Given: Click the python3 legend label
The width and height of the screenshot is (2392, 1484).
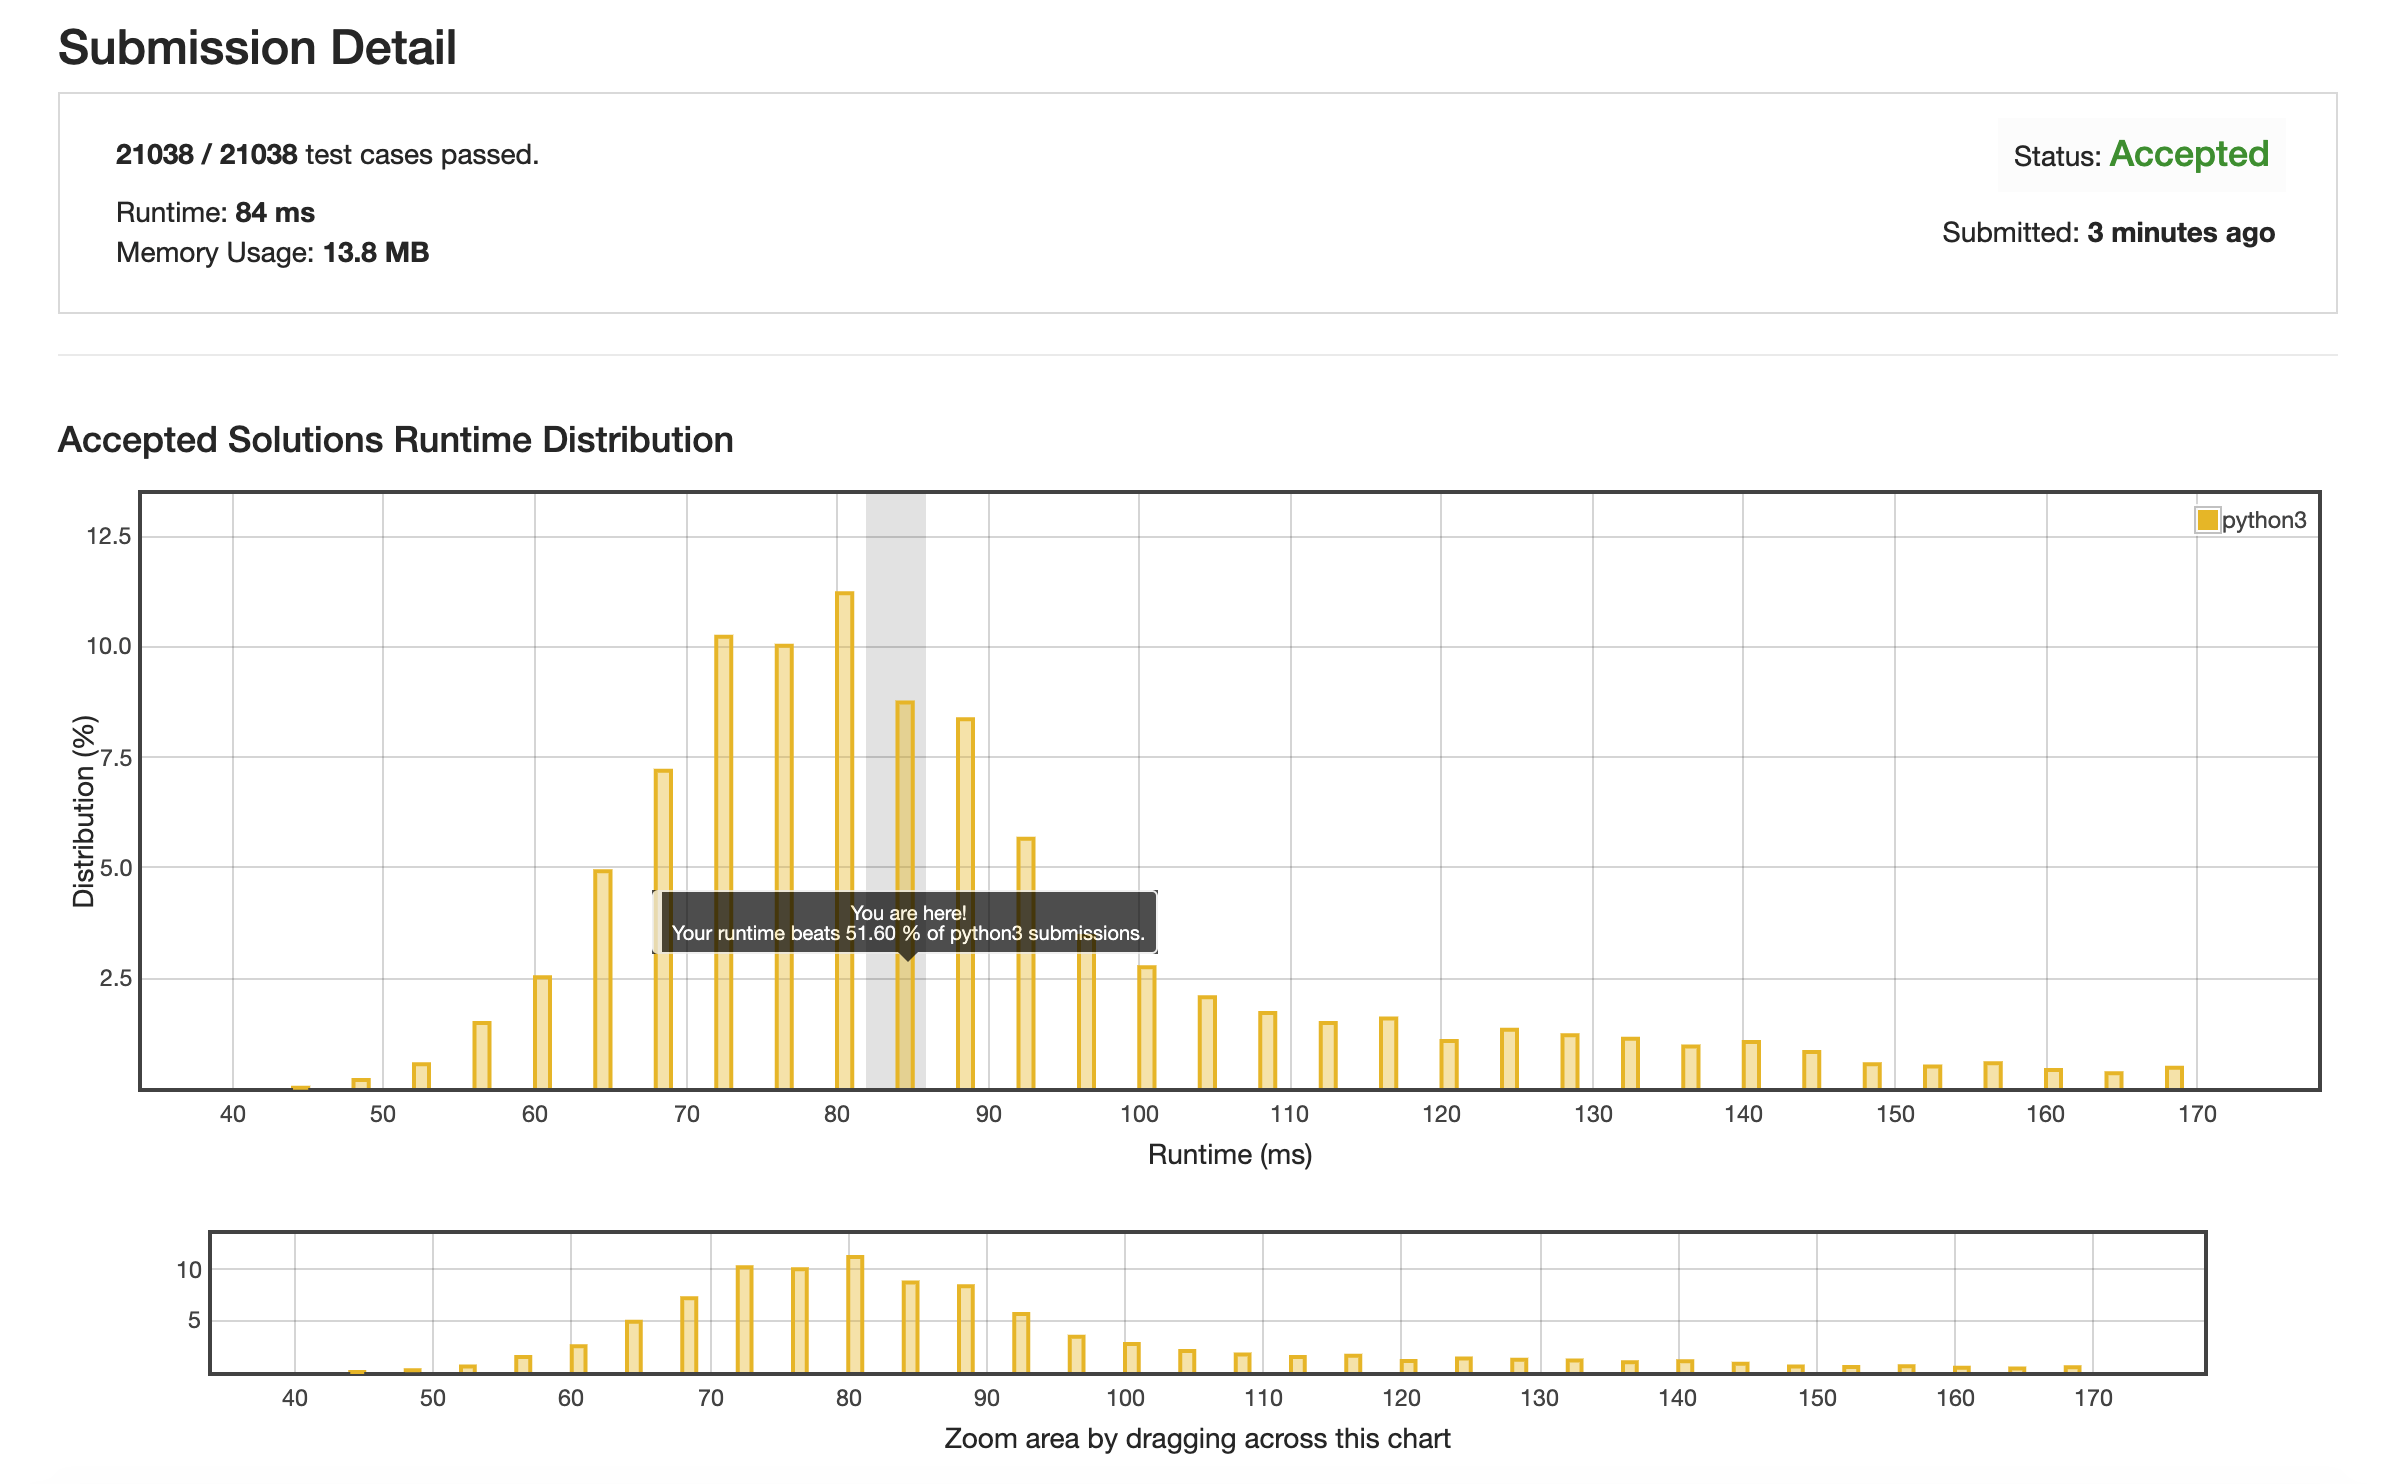Looking at the screenshot, I should point(2264,520).
